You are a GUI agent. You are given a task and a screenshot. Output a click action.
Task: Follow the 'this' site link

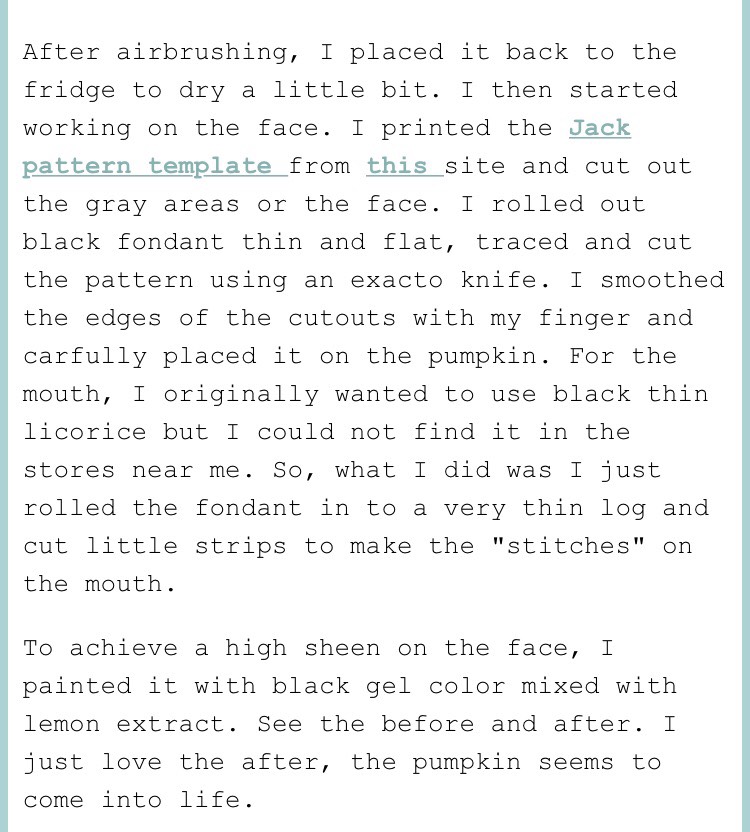click(397, 167)
